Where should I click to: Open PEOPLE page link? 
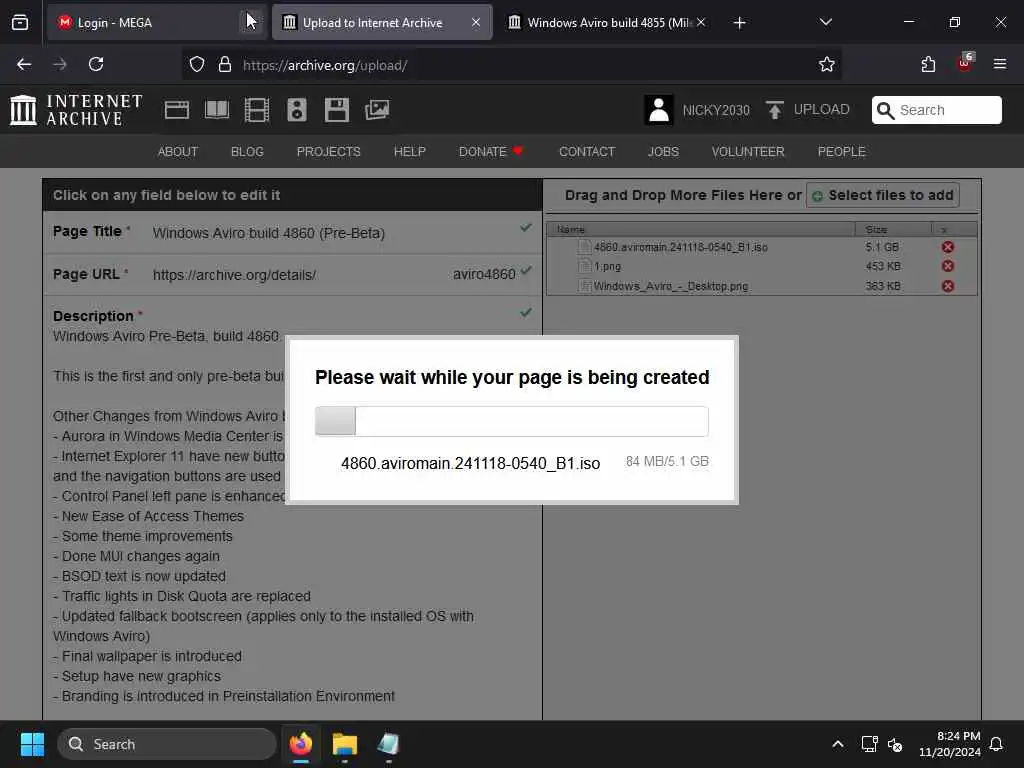coord(842,152)
